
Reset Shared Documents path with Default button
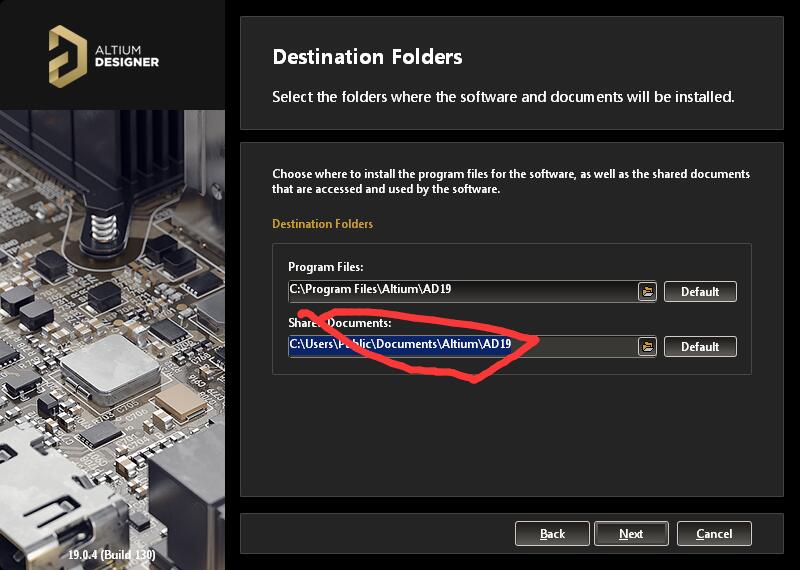(700, 346)
